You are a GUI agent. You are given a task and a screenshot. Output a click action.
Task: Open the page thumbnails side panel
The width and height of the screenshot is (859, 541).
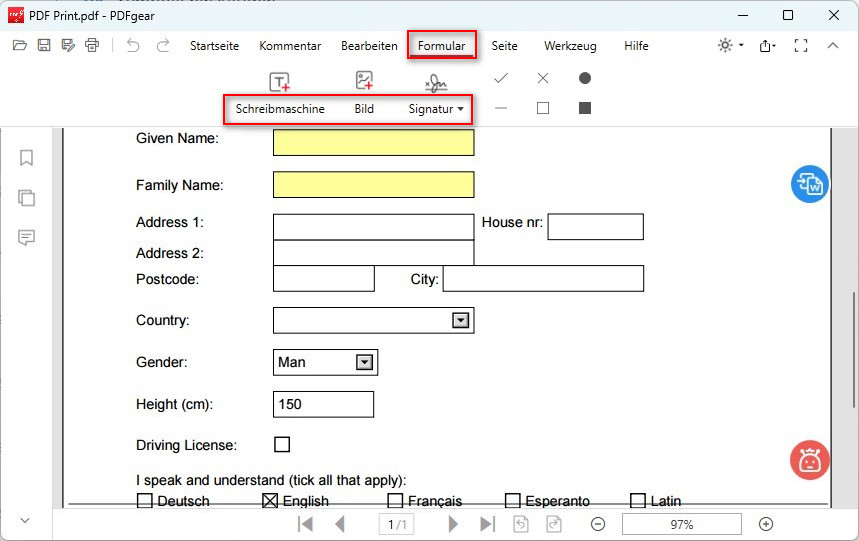click(26, 198)
